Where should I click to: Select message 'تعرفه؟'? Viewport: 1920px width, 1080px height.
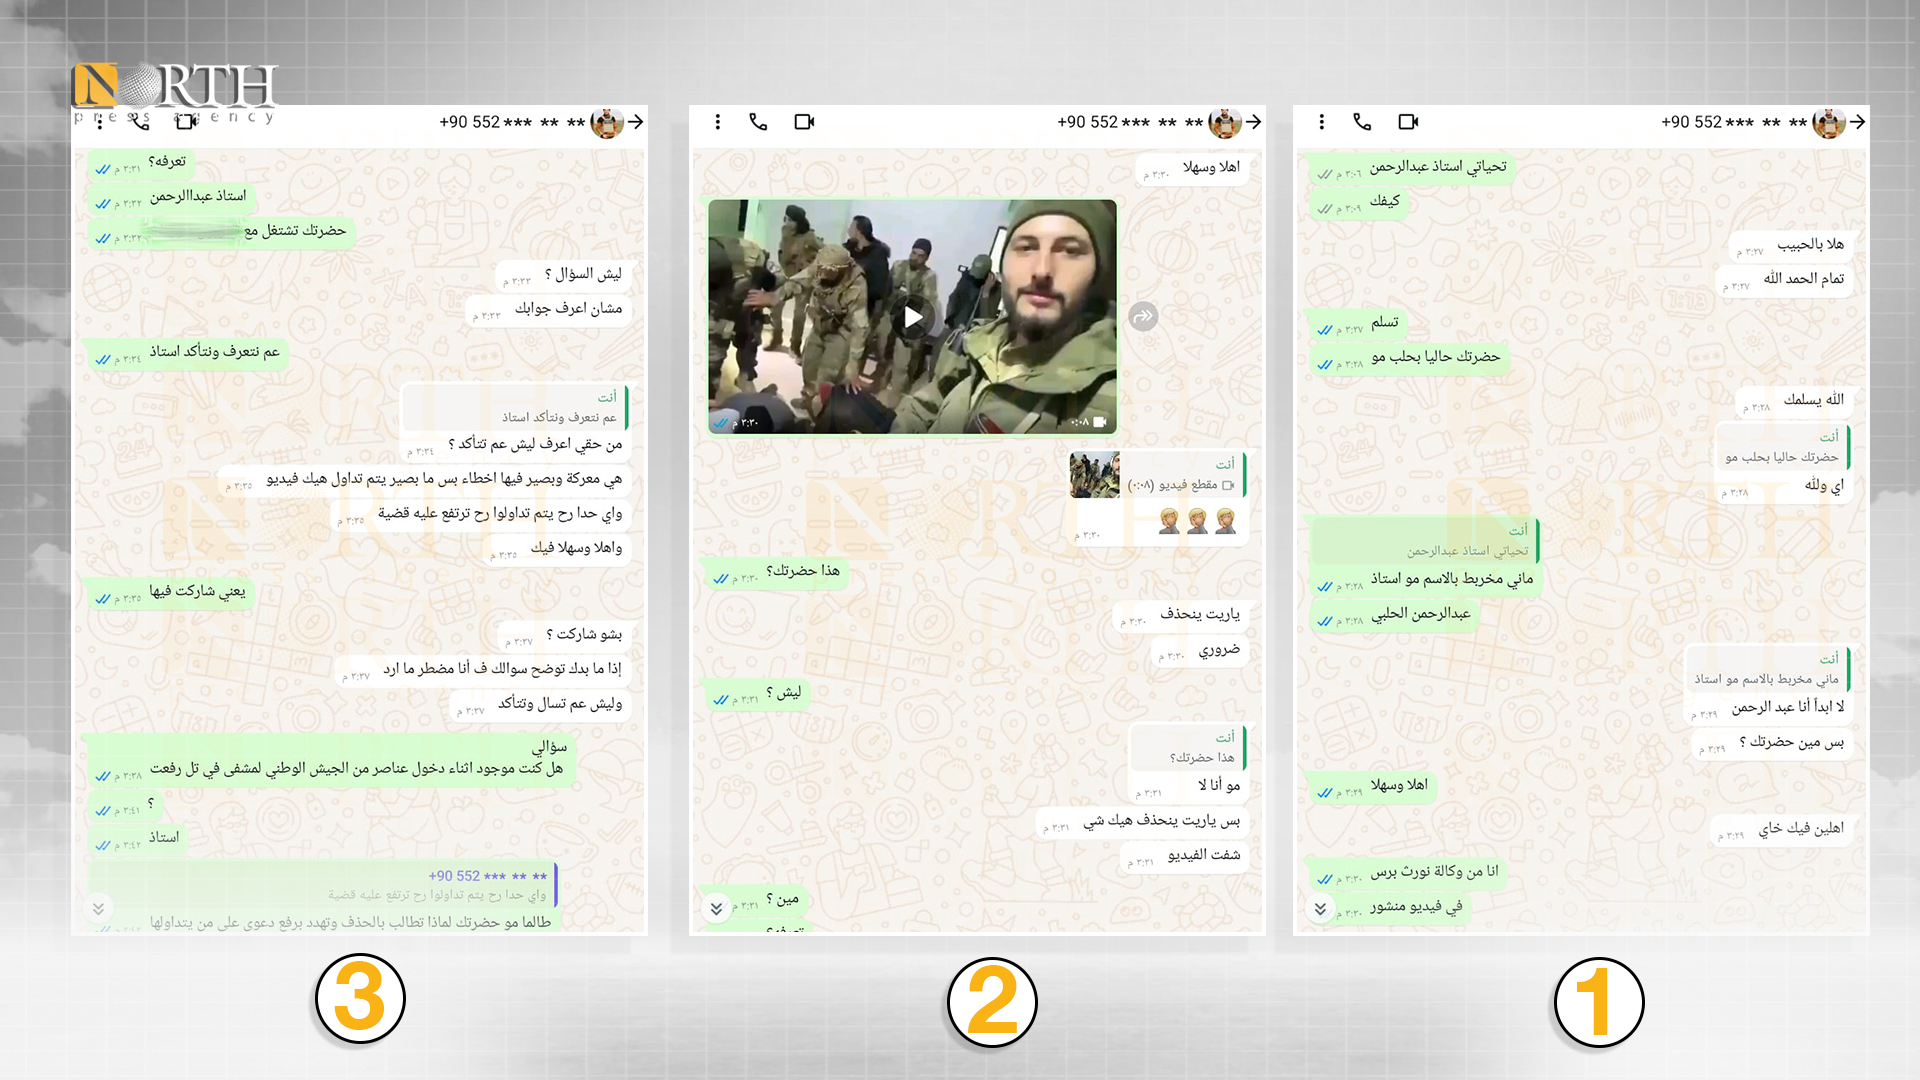point(141,163)
